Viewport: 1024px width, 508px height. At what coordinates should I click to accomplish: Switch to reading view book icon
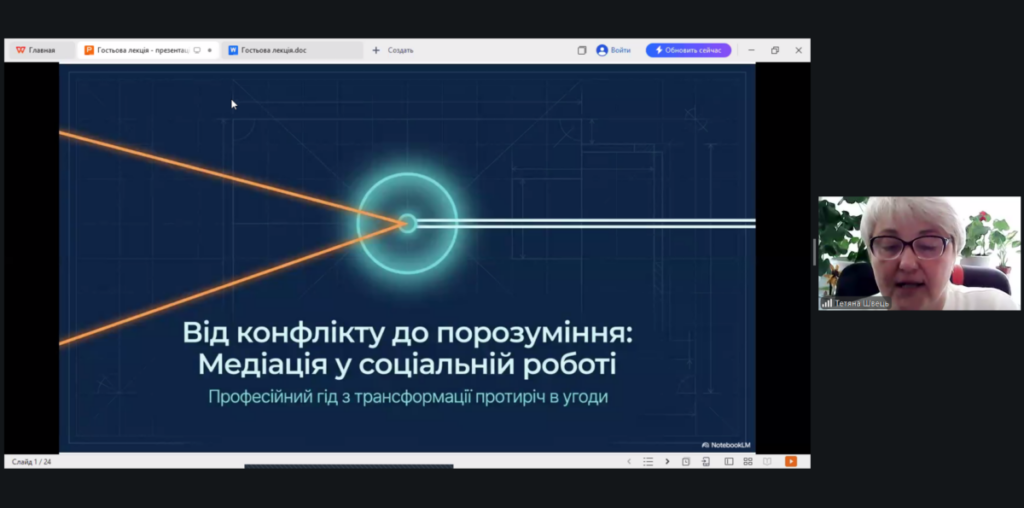click(x=767, y=461)
